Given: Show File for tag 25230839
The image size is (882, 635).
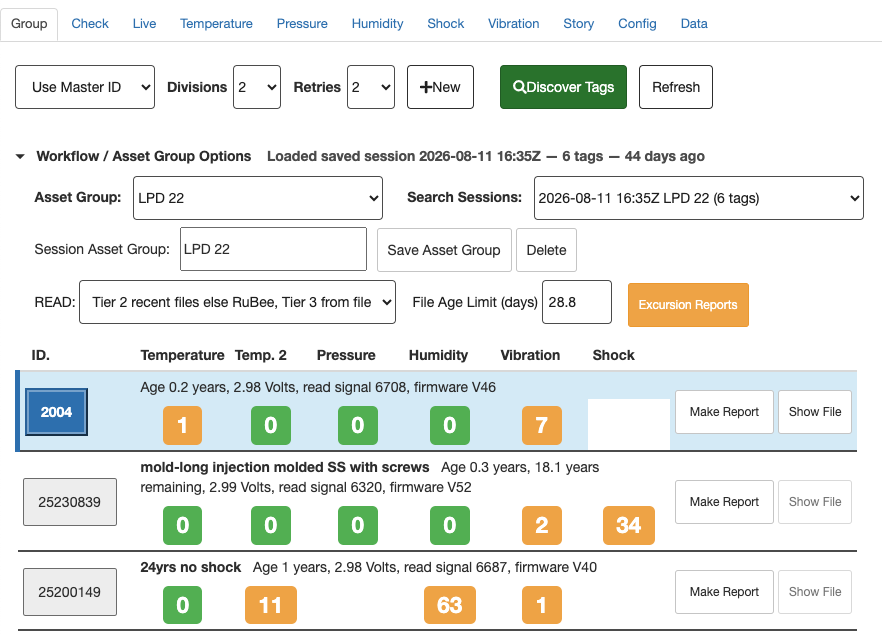Looking at the screenshot, I should click(814, 502).
